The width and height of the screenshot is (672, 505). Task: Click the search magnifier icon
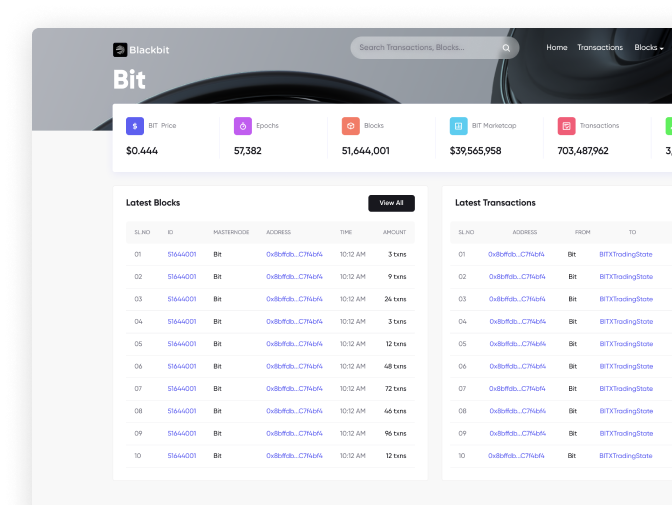506,48
